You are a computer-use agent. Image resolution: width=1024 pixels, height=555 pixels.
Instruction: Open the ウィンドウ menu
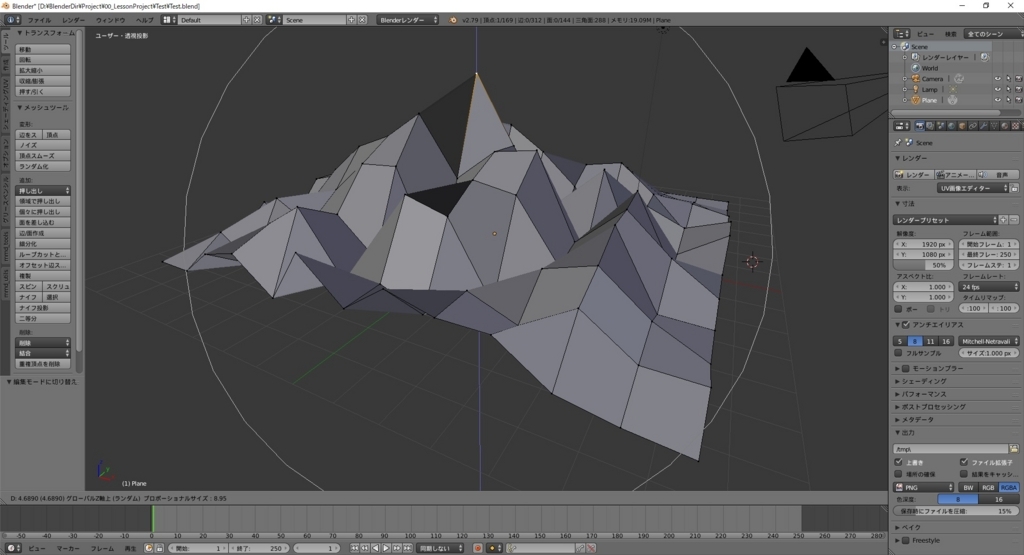pyautogui.click(x=110, y=20)
